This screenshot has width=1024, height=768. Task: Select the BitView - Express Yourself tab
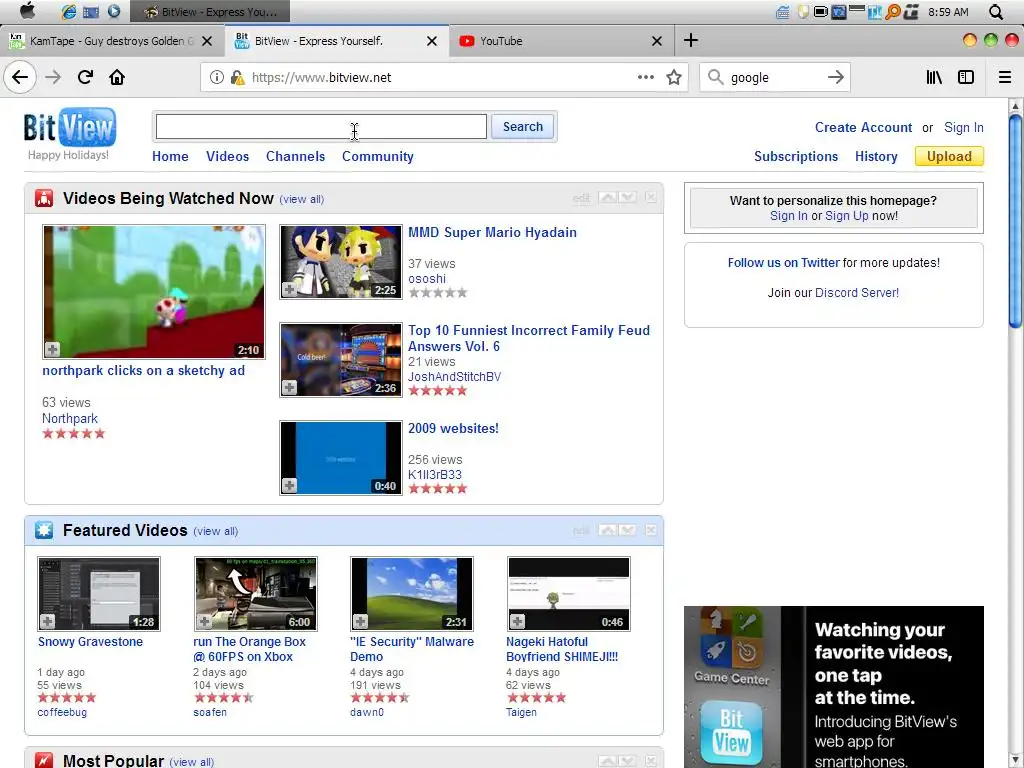coord(336,41)
